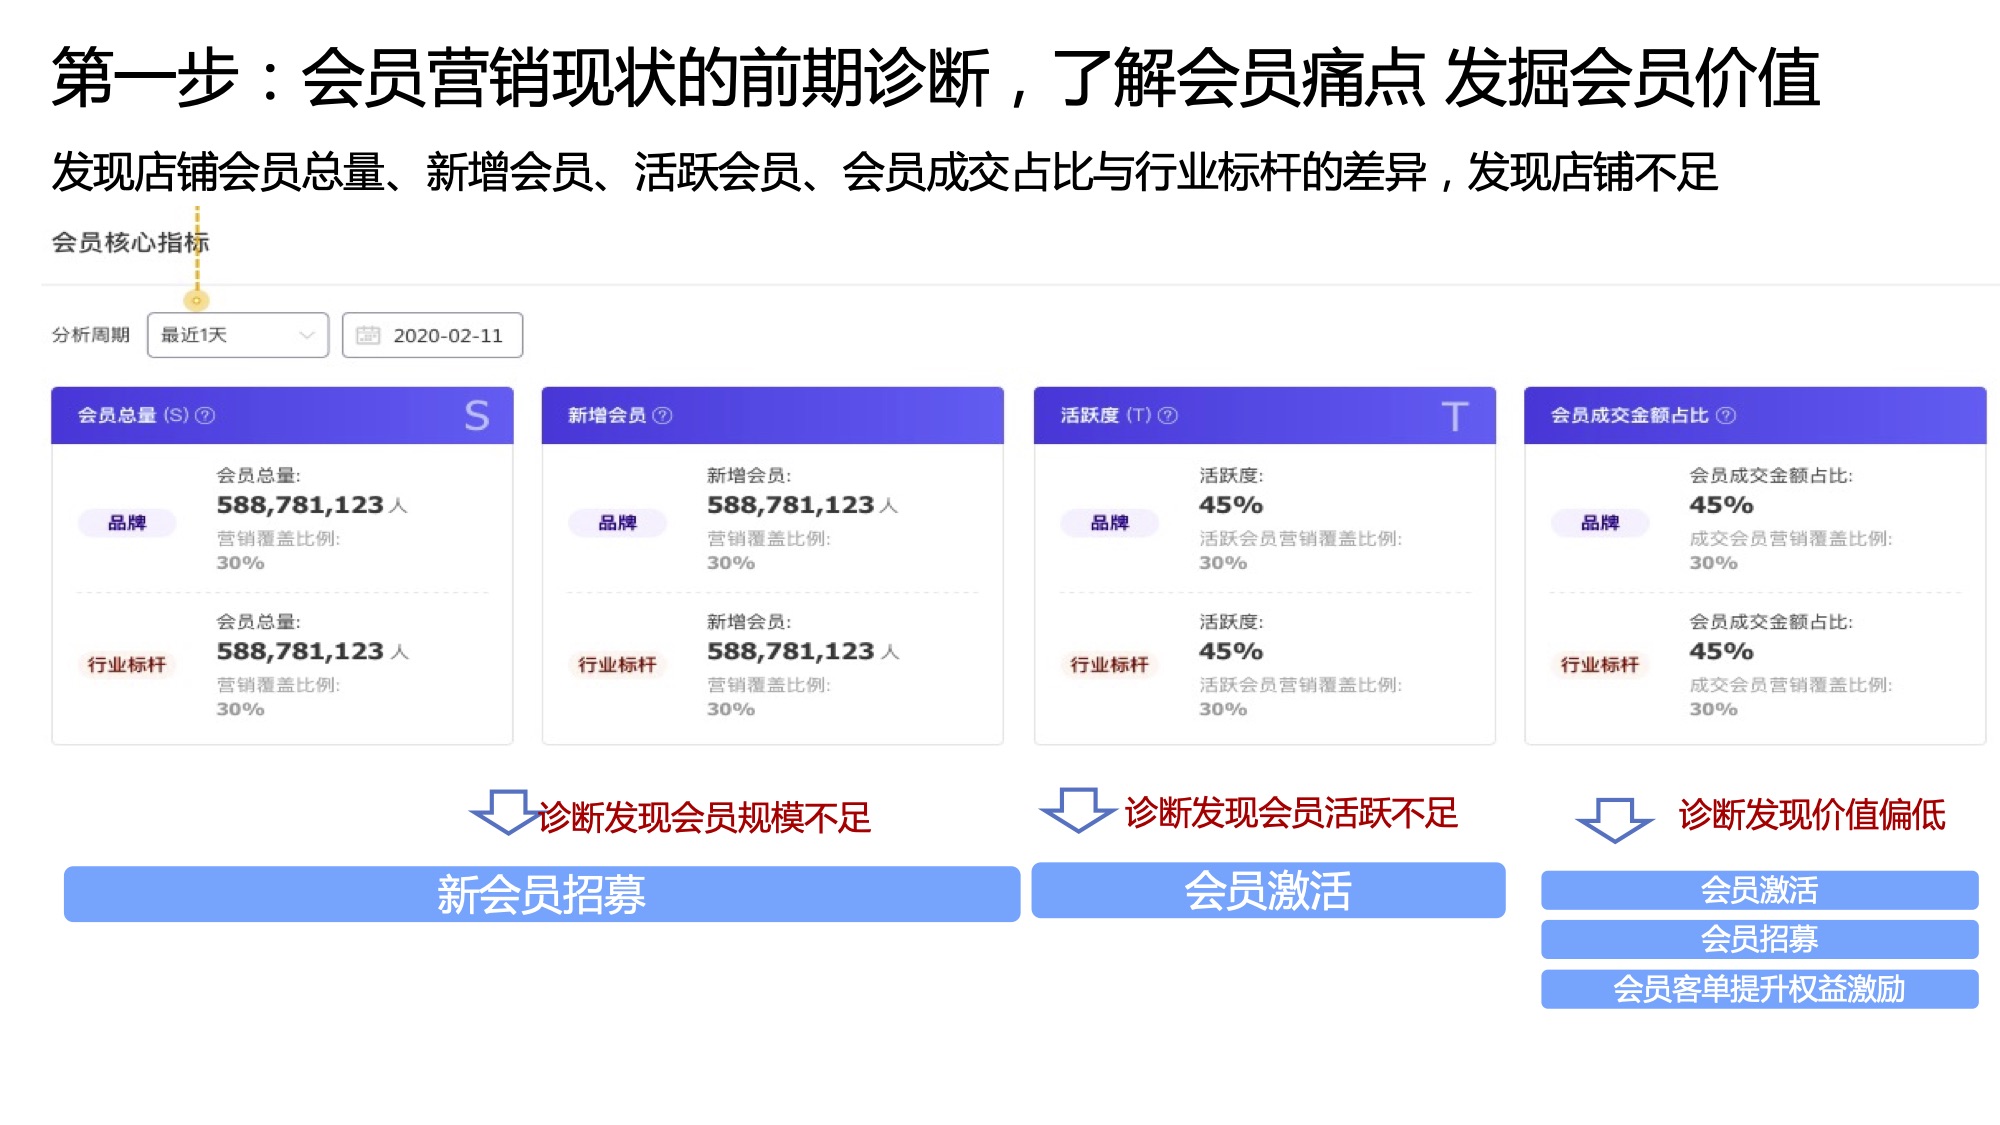
Task: Select 行业标杆 tag in 新增会员 card
Action: [x=617, y=664]
